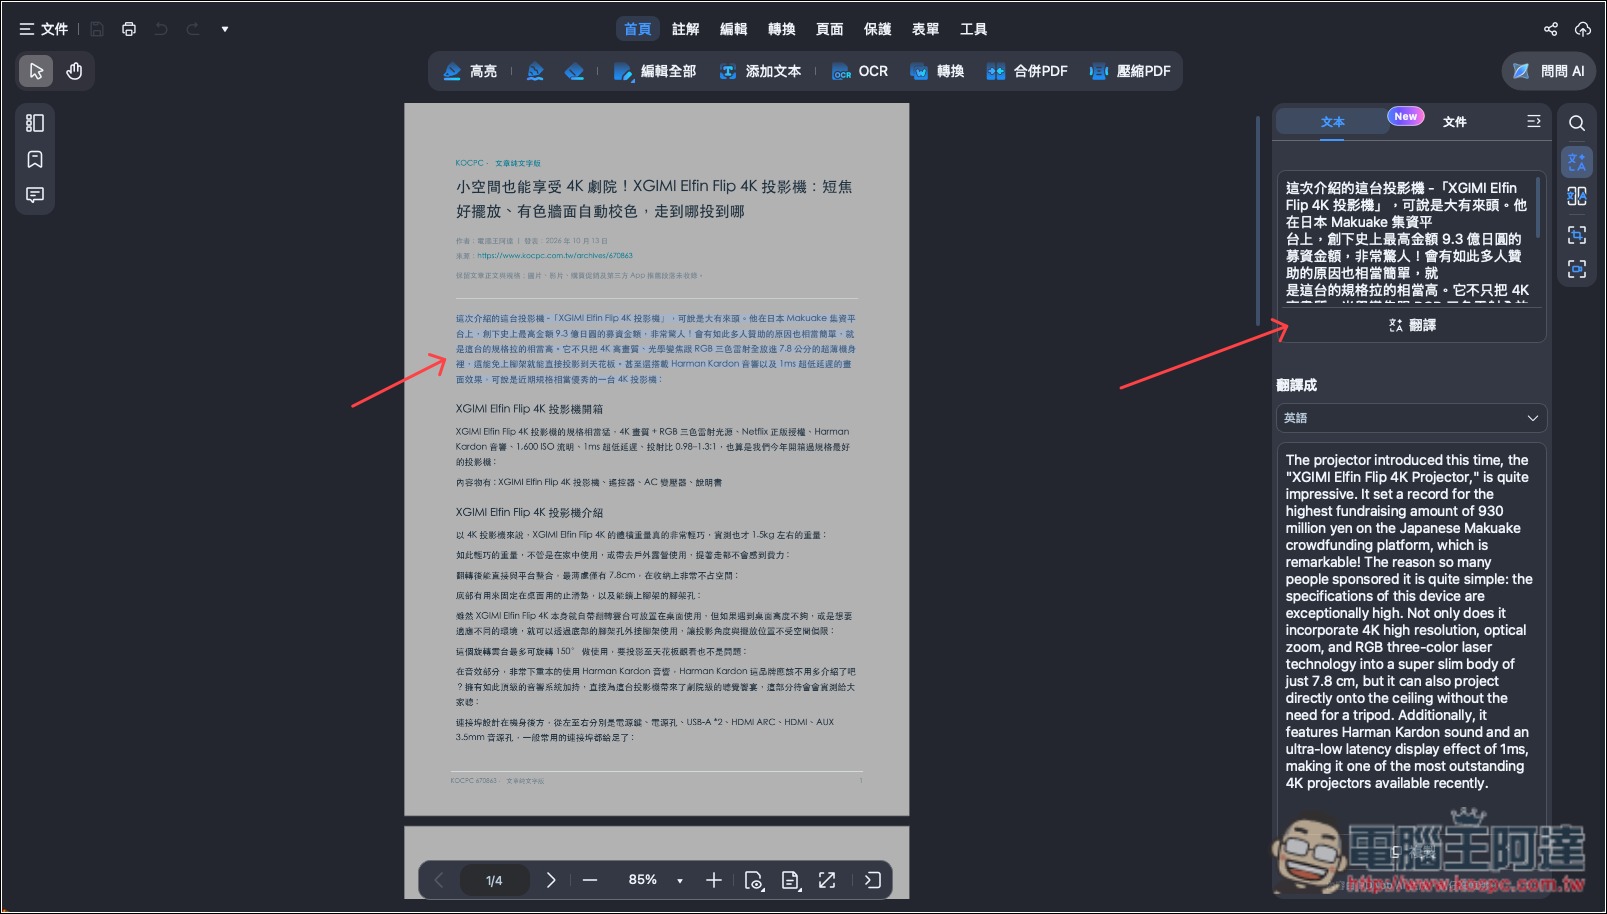Click the redo arrow icon

[x=193, y=29]
